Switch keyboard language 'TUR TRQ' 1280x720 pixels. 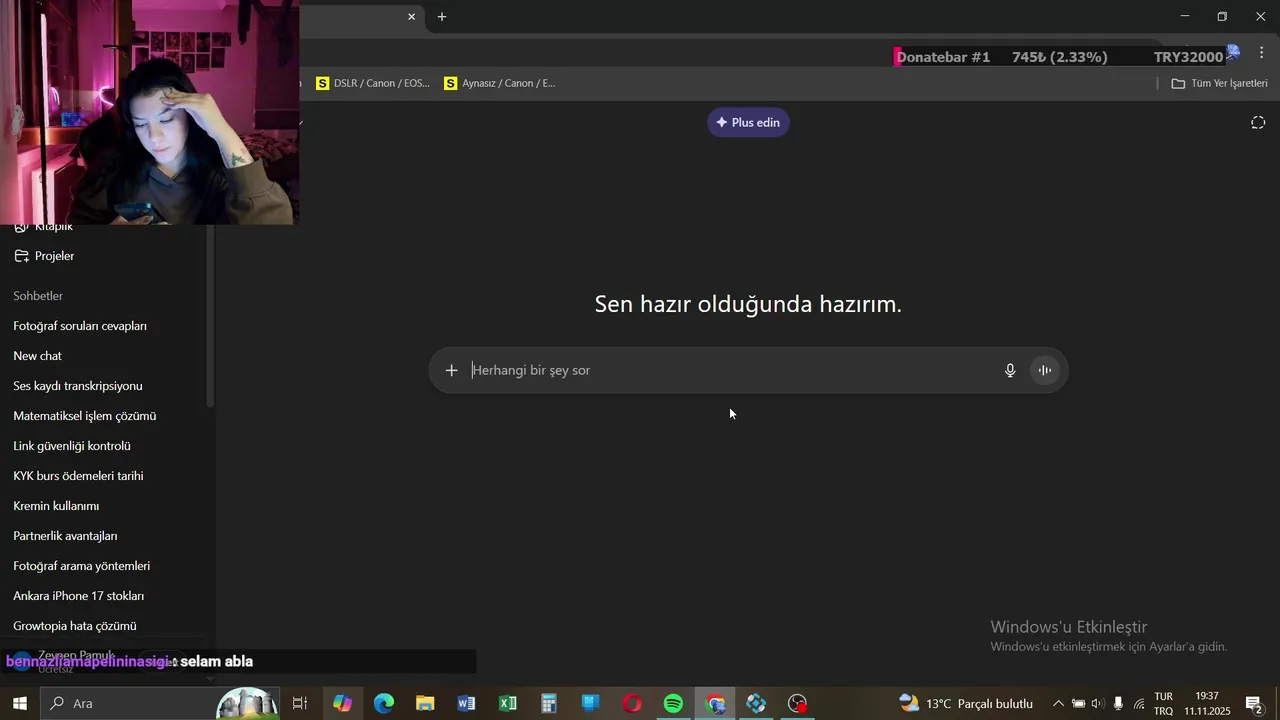1164,703
